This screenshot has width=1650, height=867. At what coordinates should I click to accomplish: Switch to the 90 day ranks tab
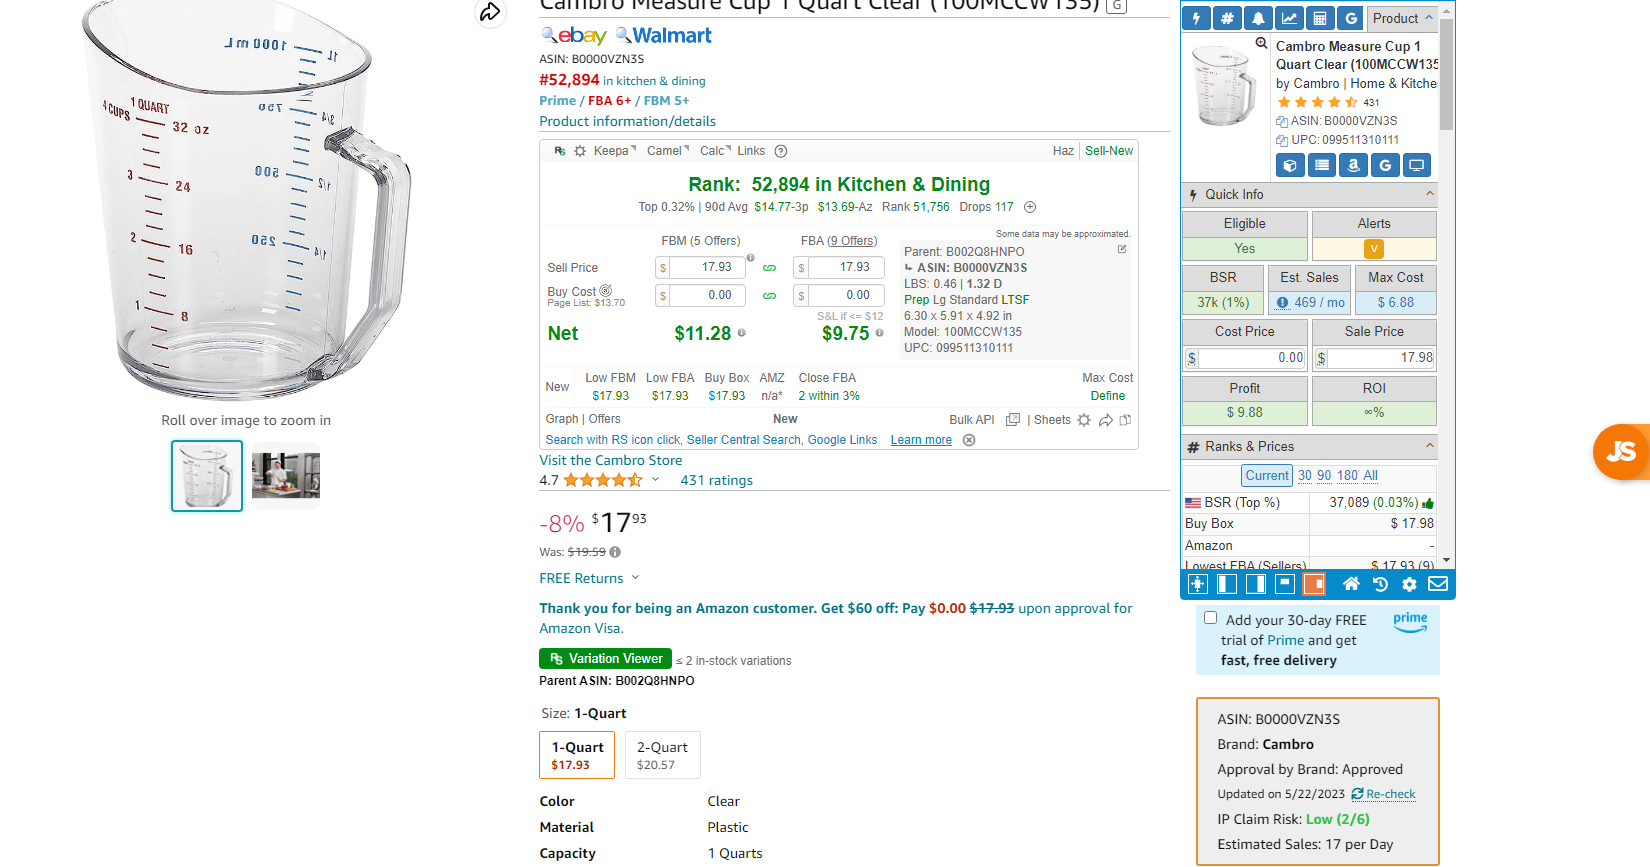tap(1324, 476)
